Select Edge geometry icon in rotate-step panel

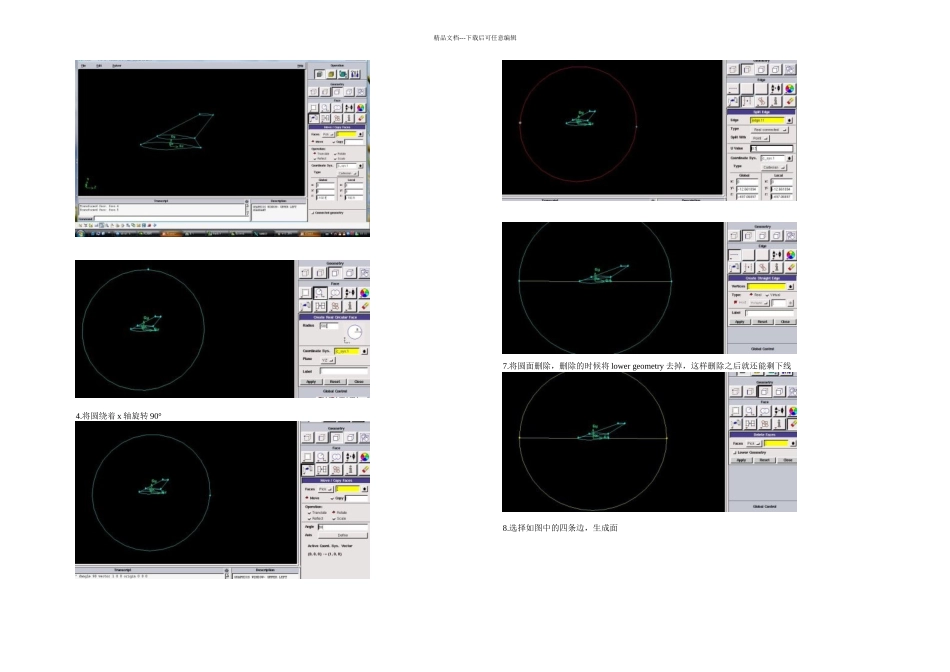pyautogui.click(x=322, y=437)
